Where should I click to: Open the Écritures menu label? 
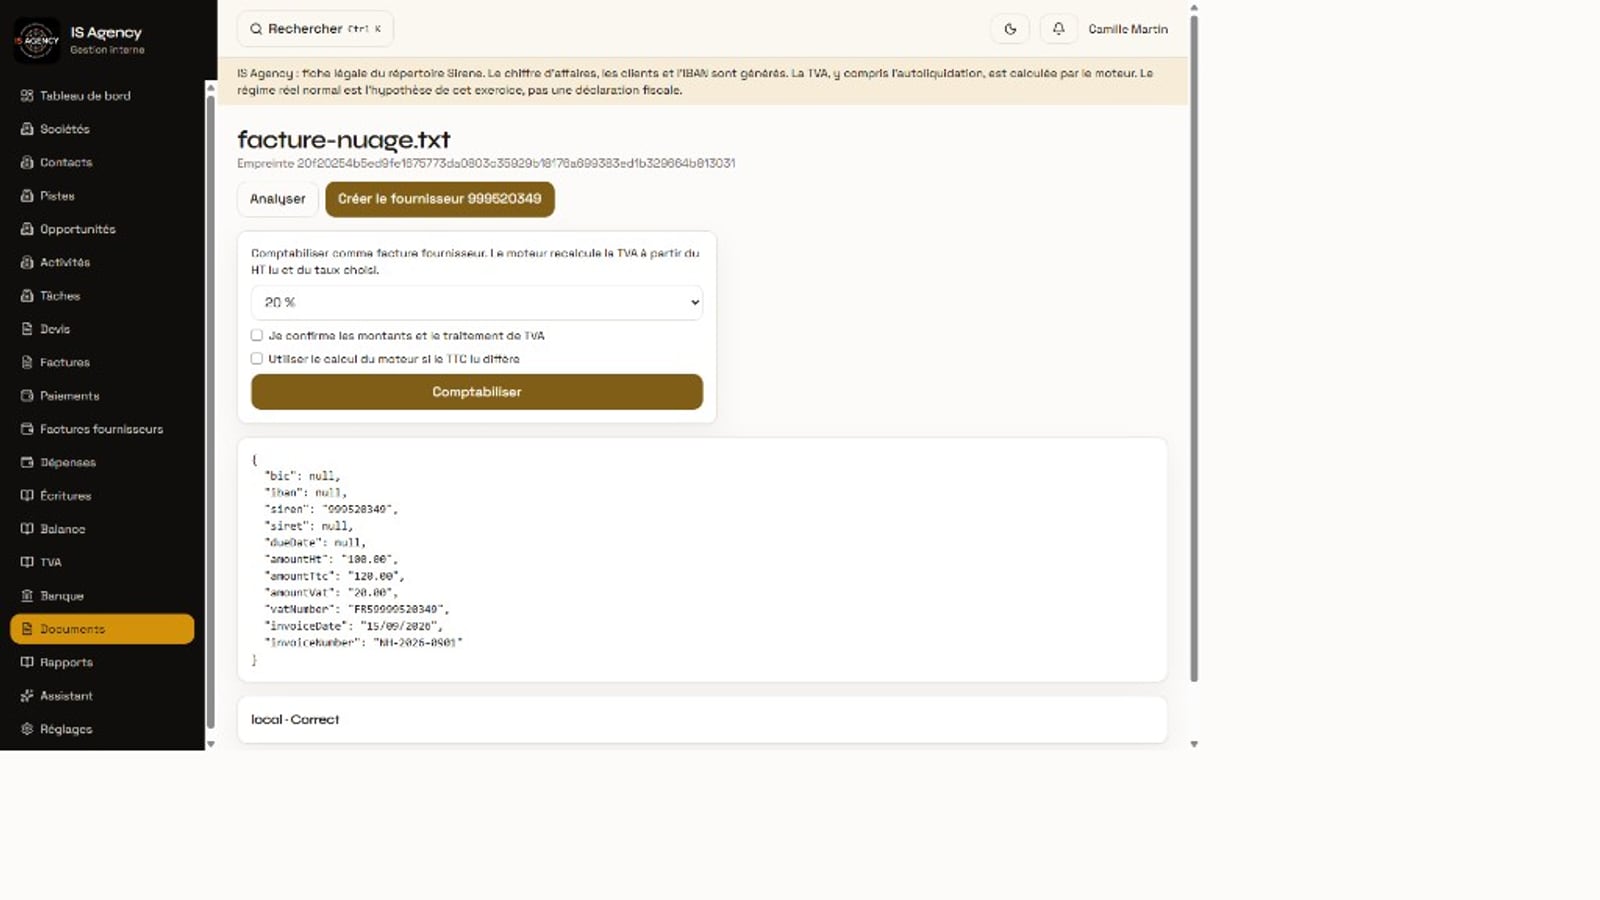click(x=65, y=496)
